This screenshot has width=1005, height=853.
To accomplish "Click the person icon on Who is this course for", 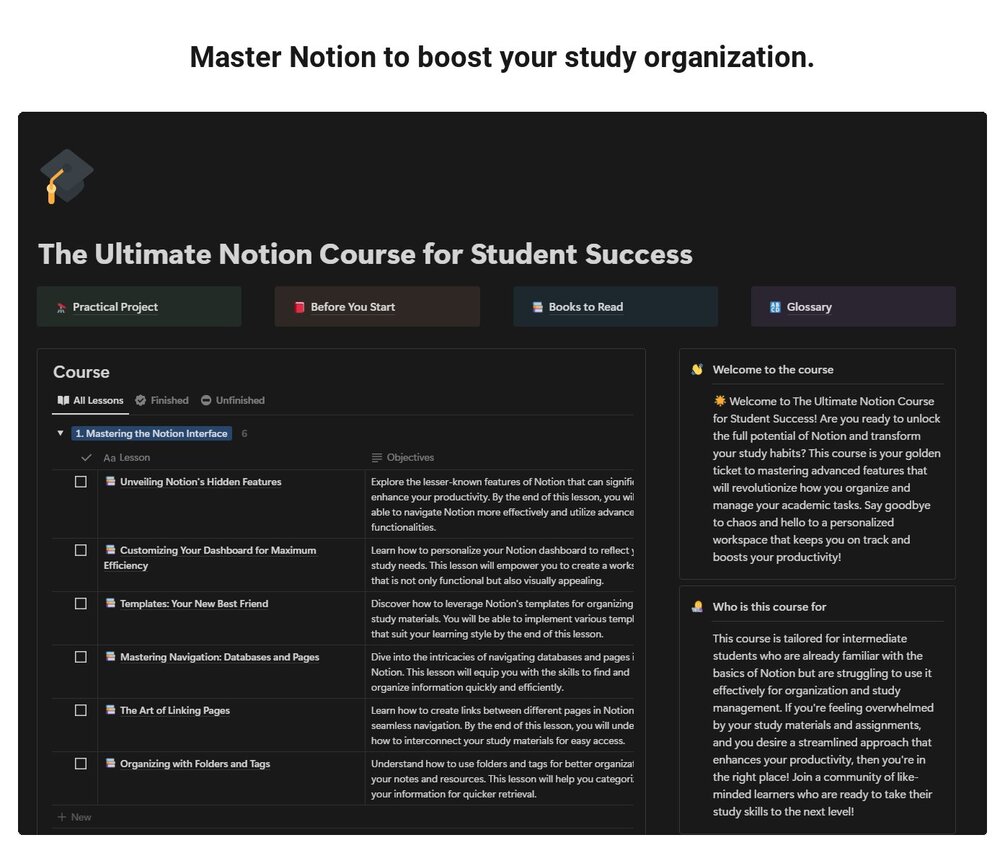I will click(697, 607).
